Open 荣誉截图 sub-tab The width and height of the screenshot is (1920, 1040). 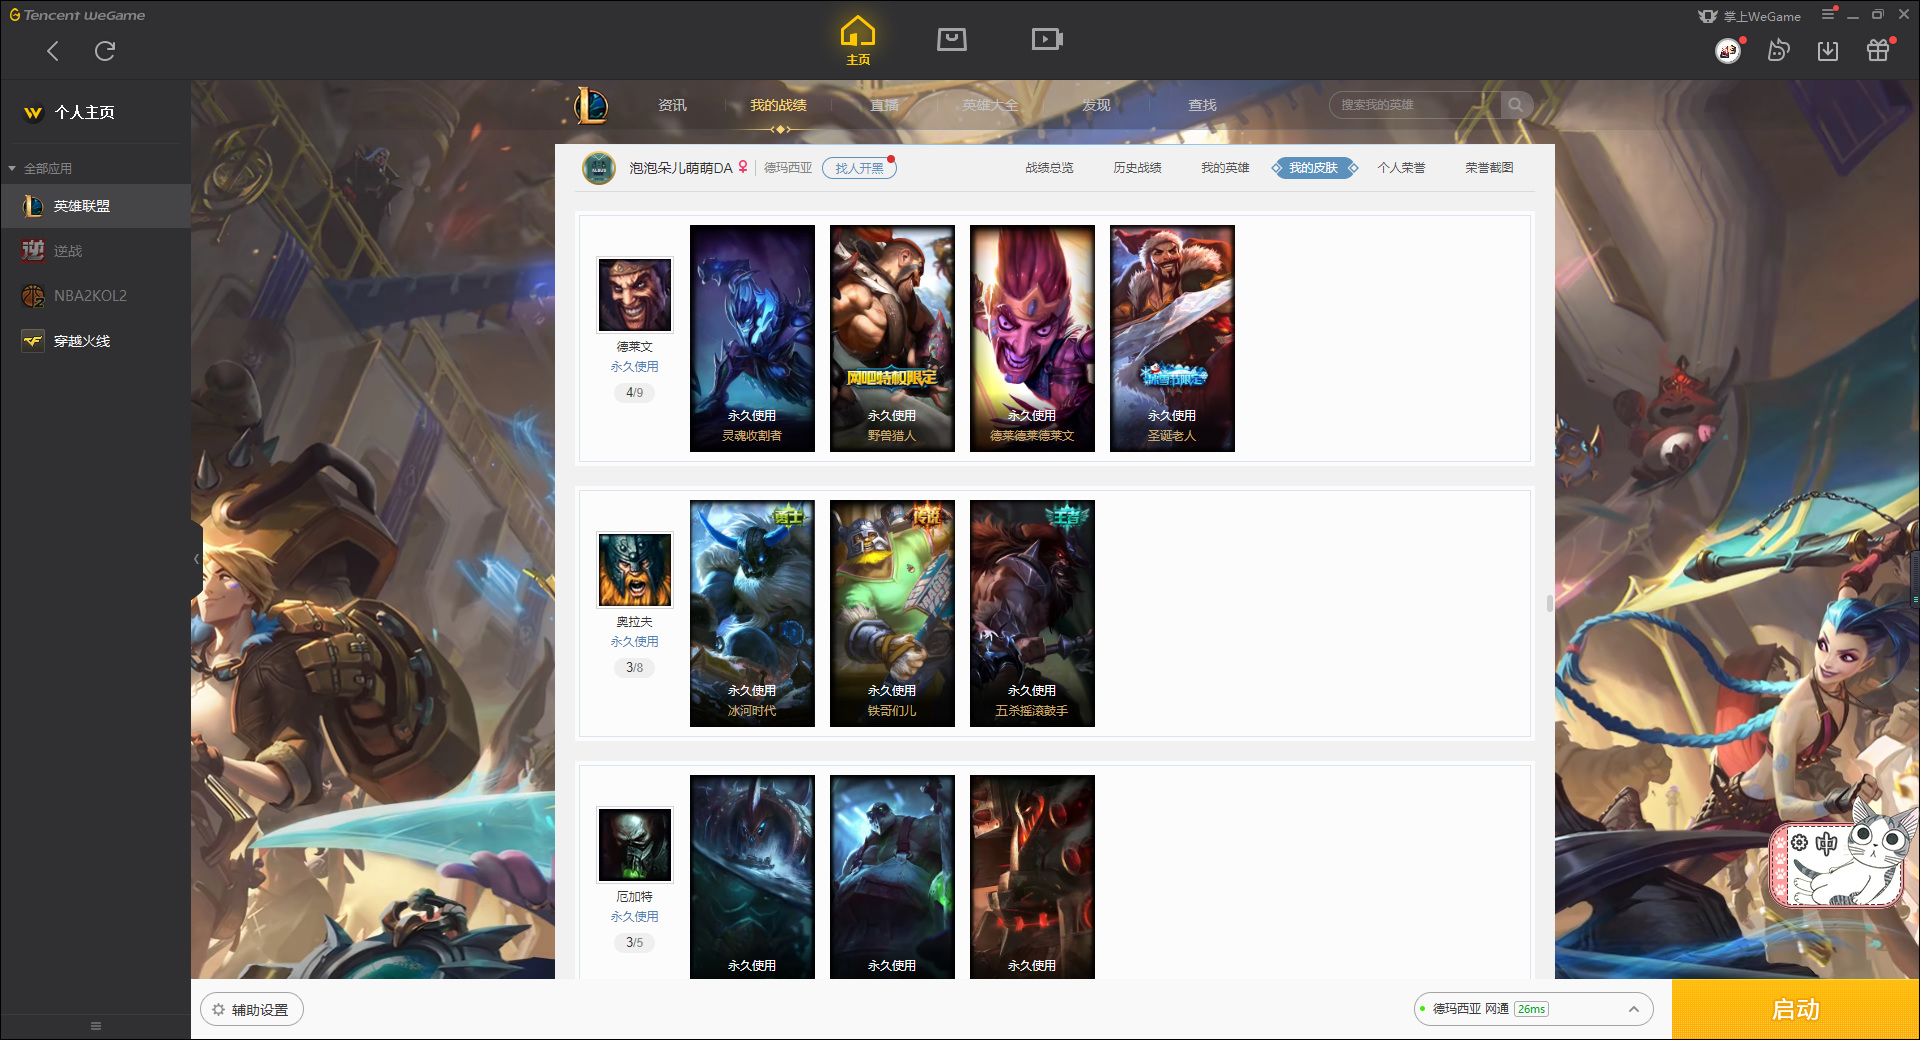pos(1489,168)
